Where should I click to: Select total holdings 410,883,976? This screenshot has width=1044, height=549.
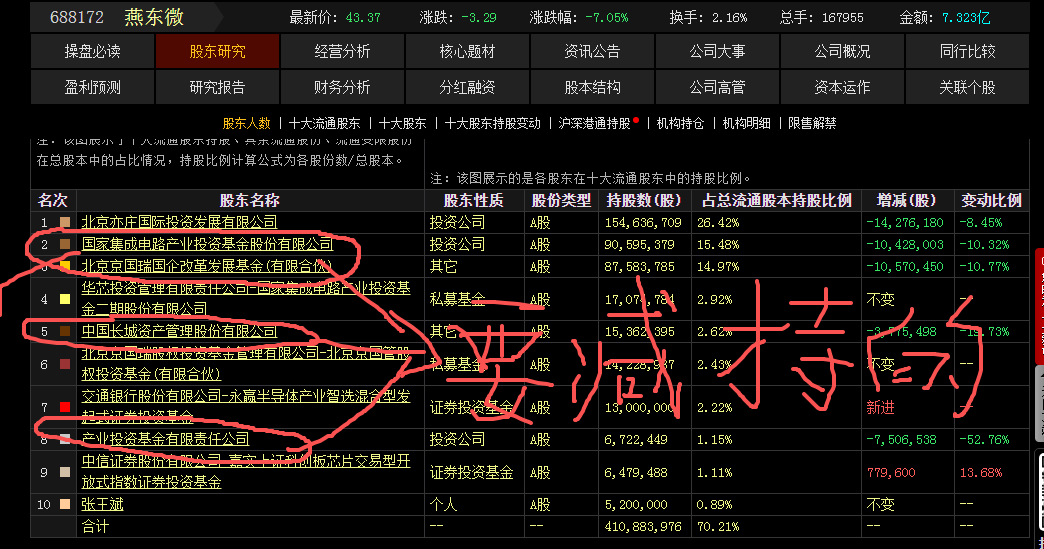pyautogui.click(x=643, y=526)
